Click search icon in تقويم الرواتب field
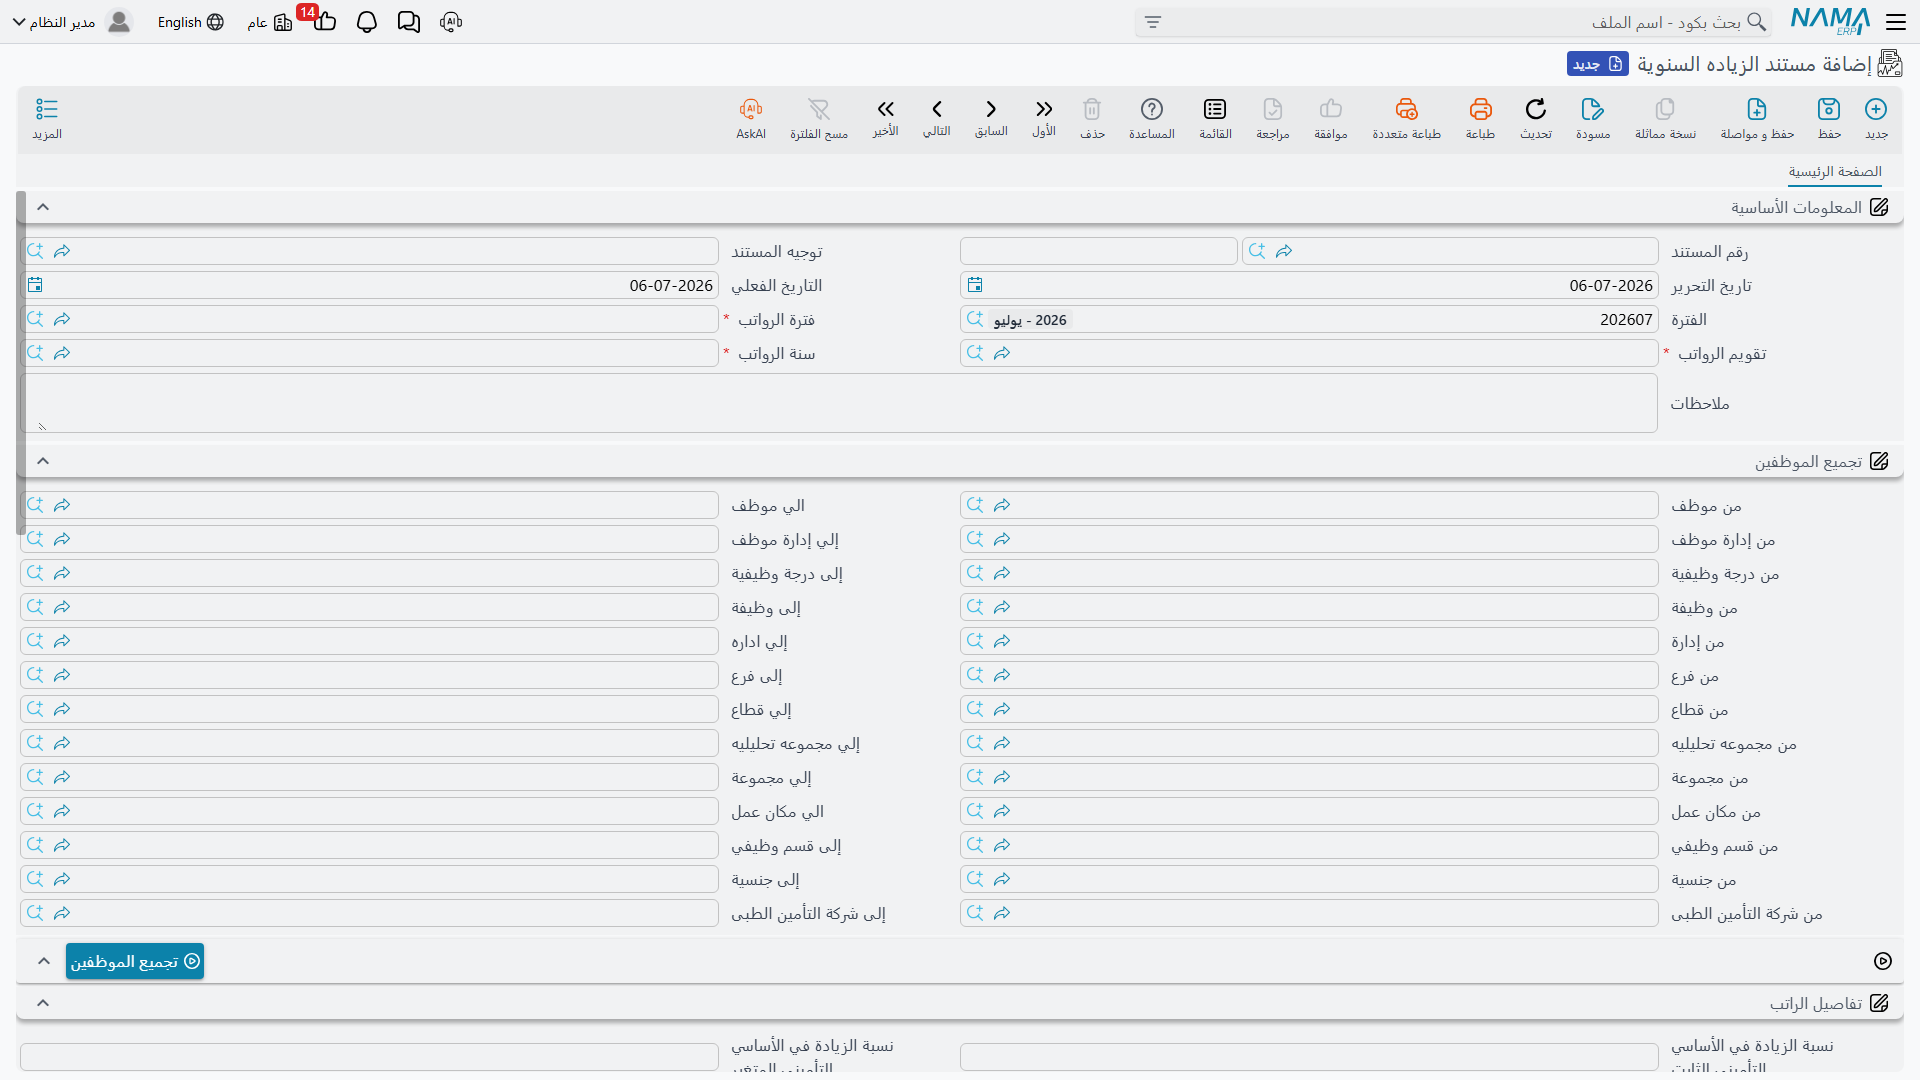The width and height of the screenshot is (1920, 1080). click(975, 353)
